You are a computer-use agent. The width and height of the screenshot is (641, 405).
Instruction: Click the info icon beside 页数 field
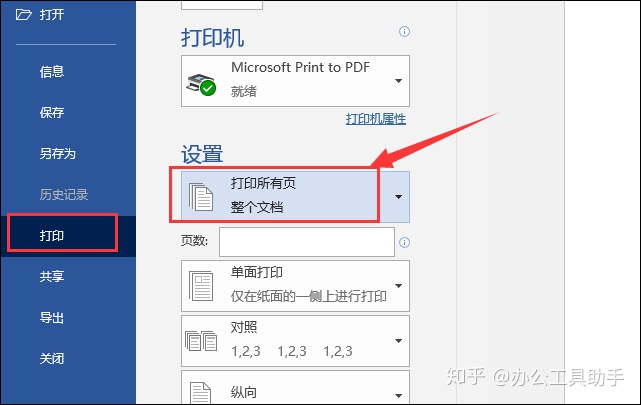point(404,242)
